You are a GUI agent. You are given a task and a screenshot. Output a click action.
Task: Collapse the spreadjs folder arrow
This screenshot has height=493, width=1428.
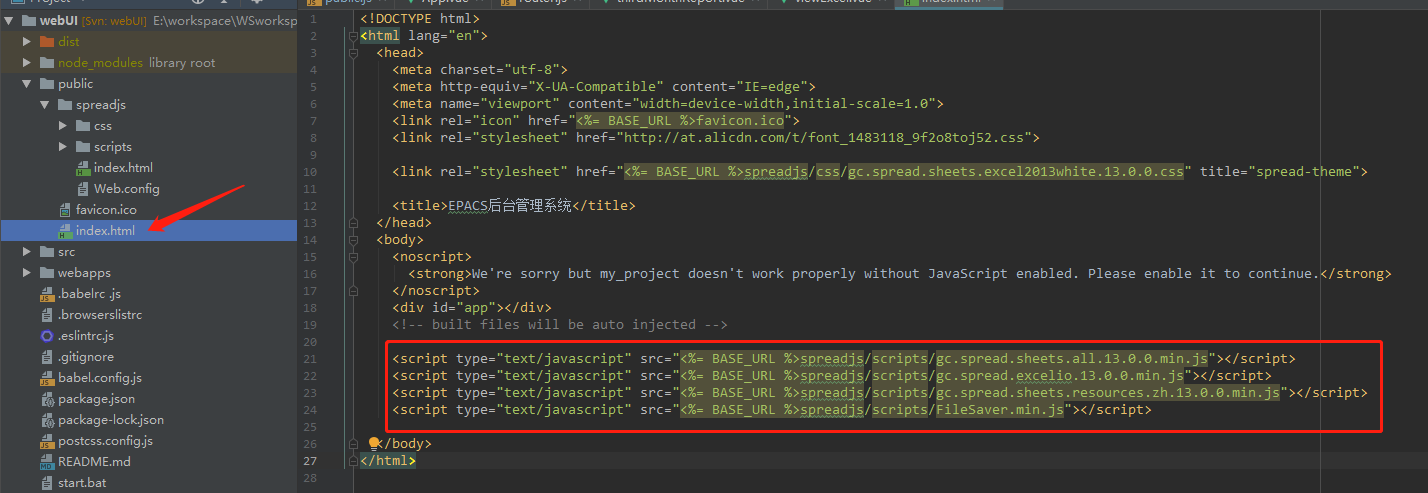point(45,105)
